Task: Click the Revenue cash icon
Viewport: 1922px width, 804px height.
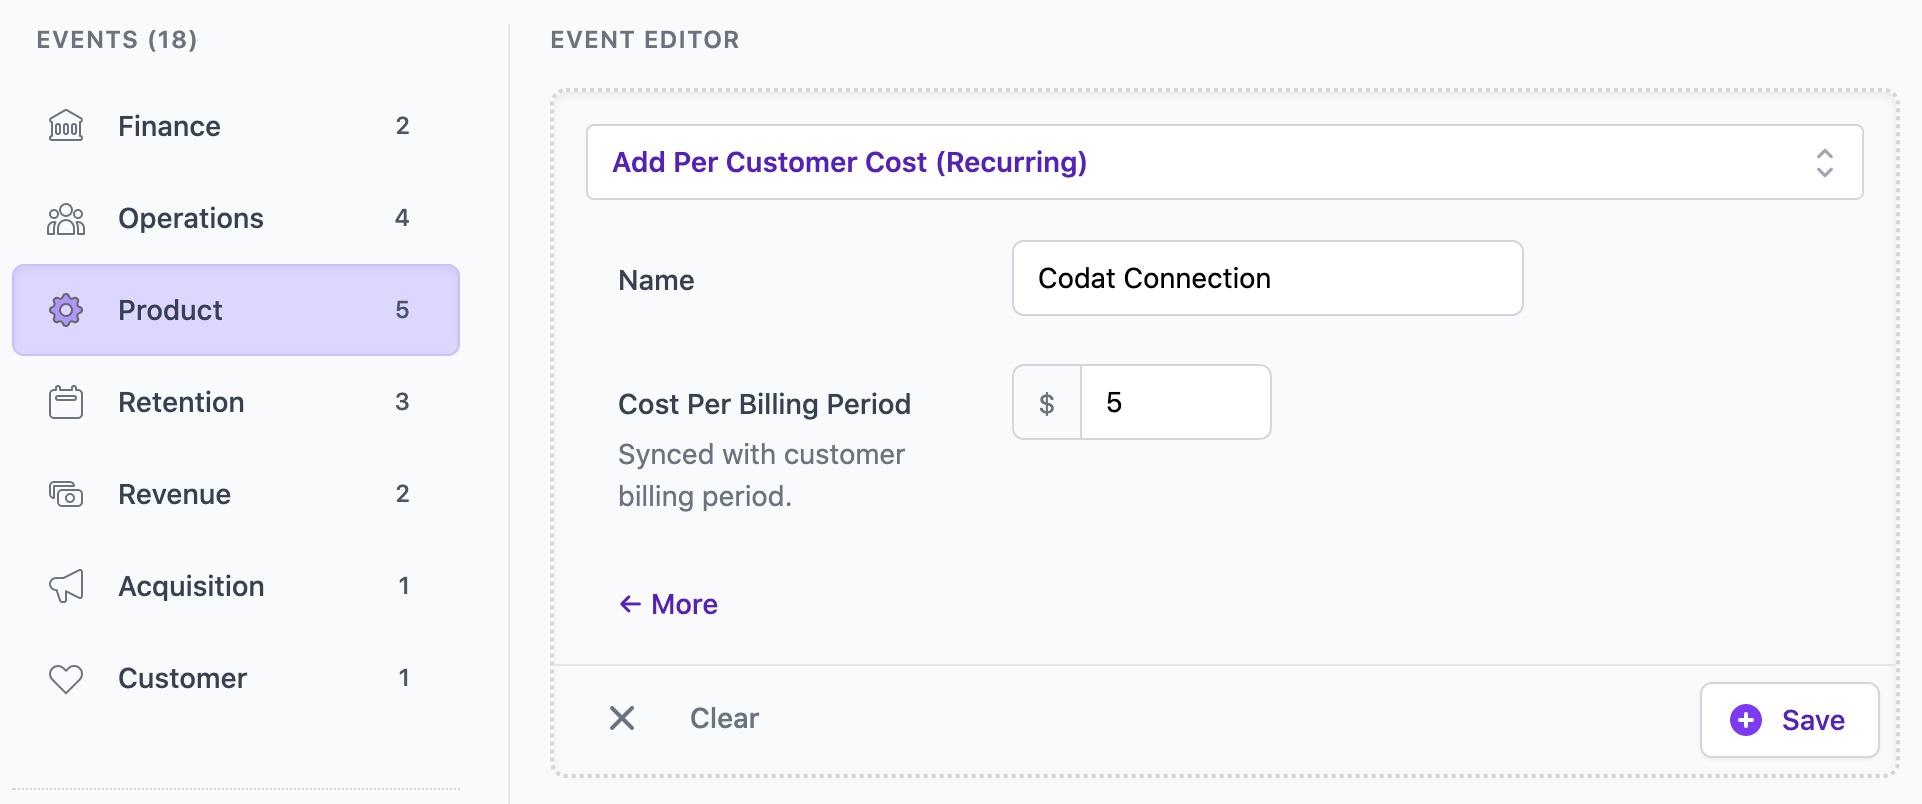Action: pos(66,494)
